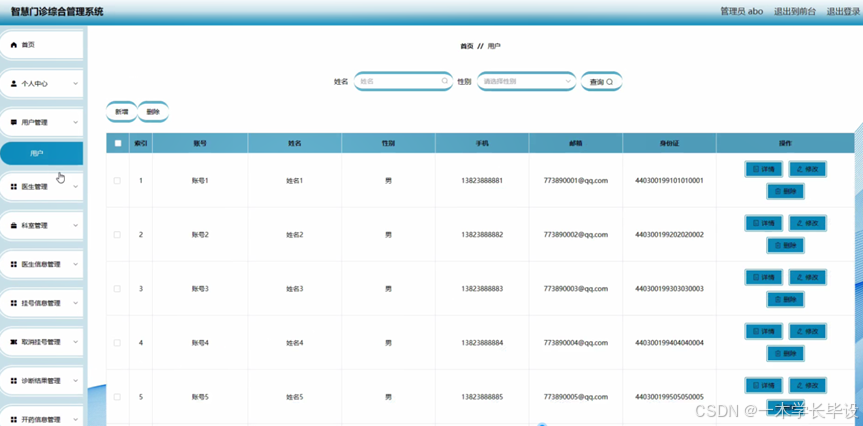Click 修改 for the 账号4 row
The image size is (863, 426).
point(807,331)
